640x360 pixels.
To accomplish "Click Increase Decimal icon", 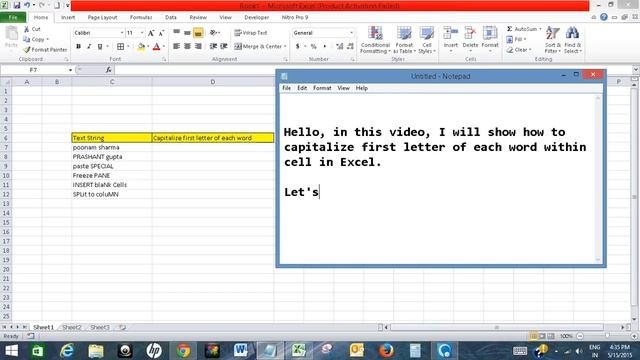I will [x=340, y=47].
